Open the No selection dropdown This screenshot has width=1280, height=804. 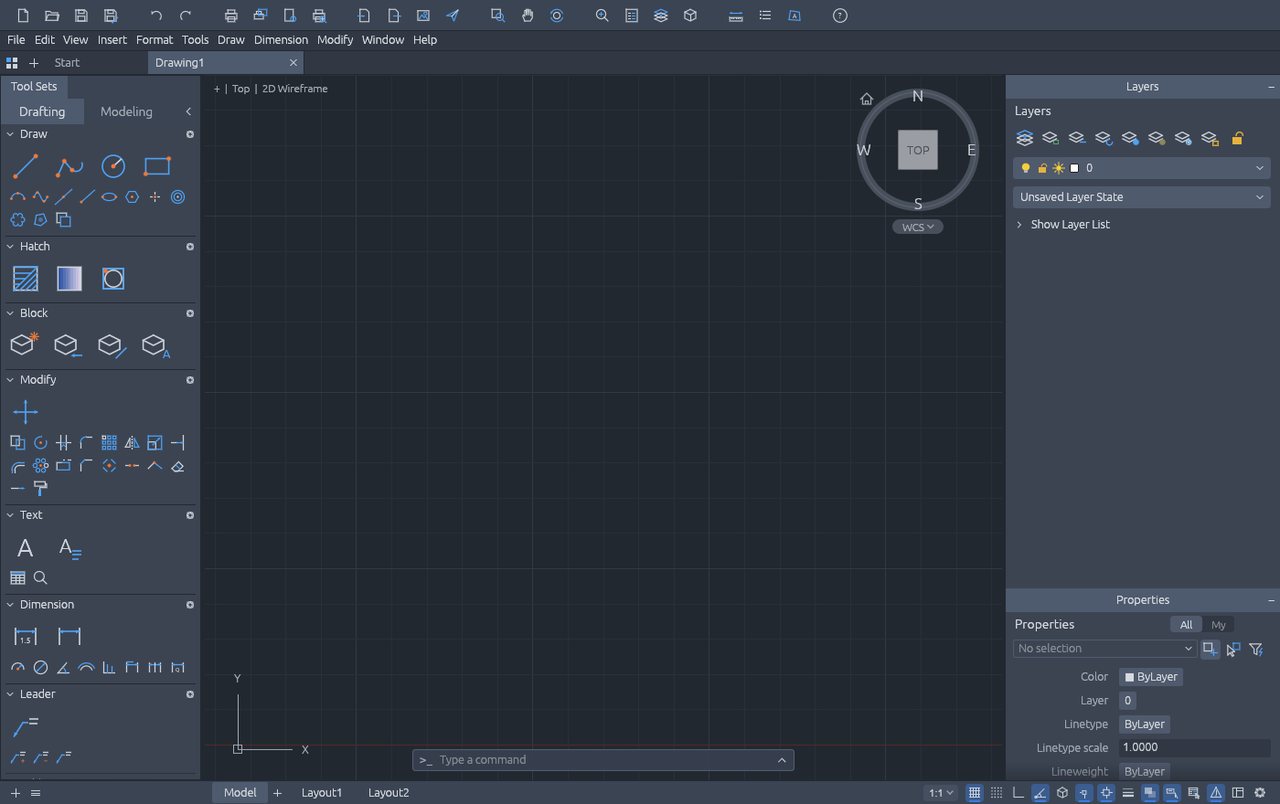point(1105,648)
